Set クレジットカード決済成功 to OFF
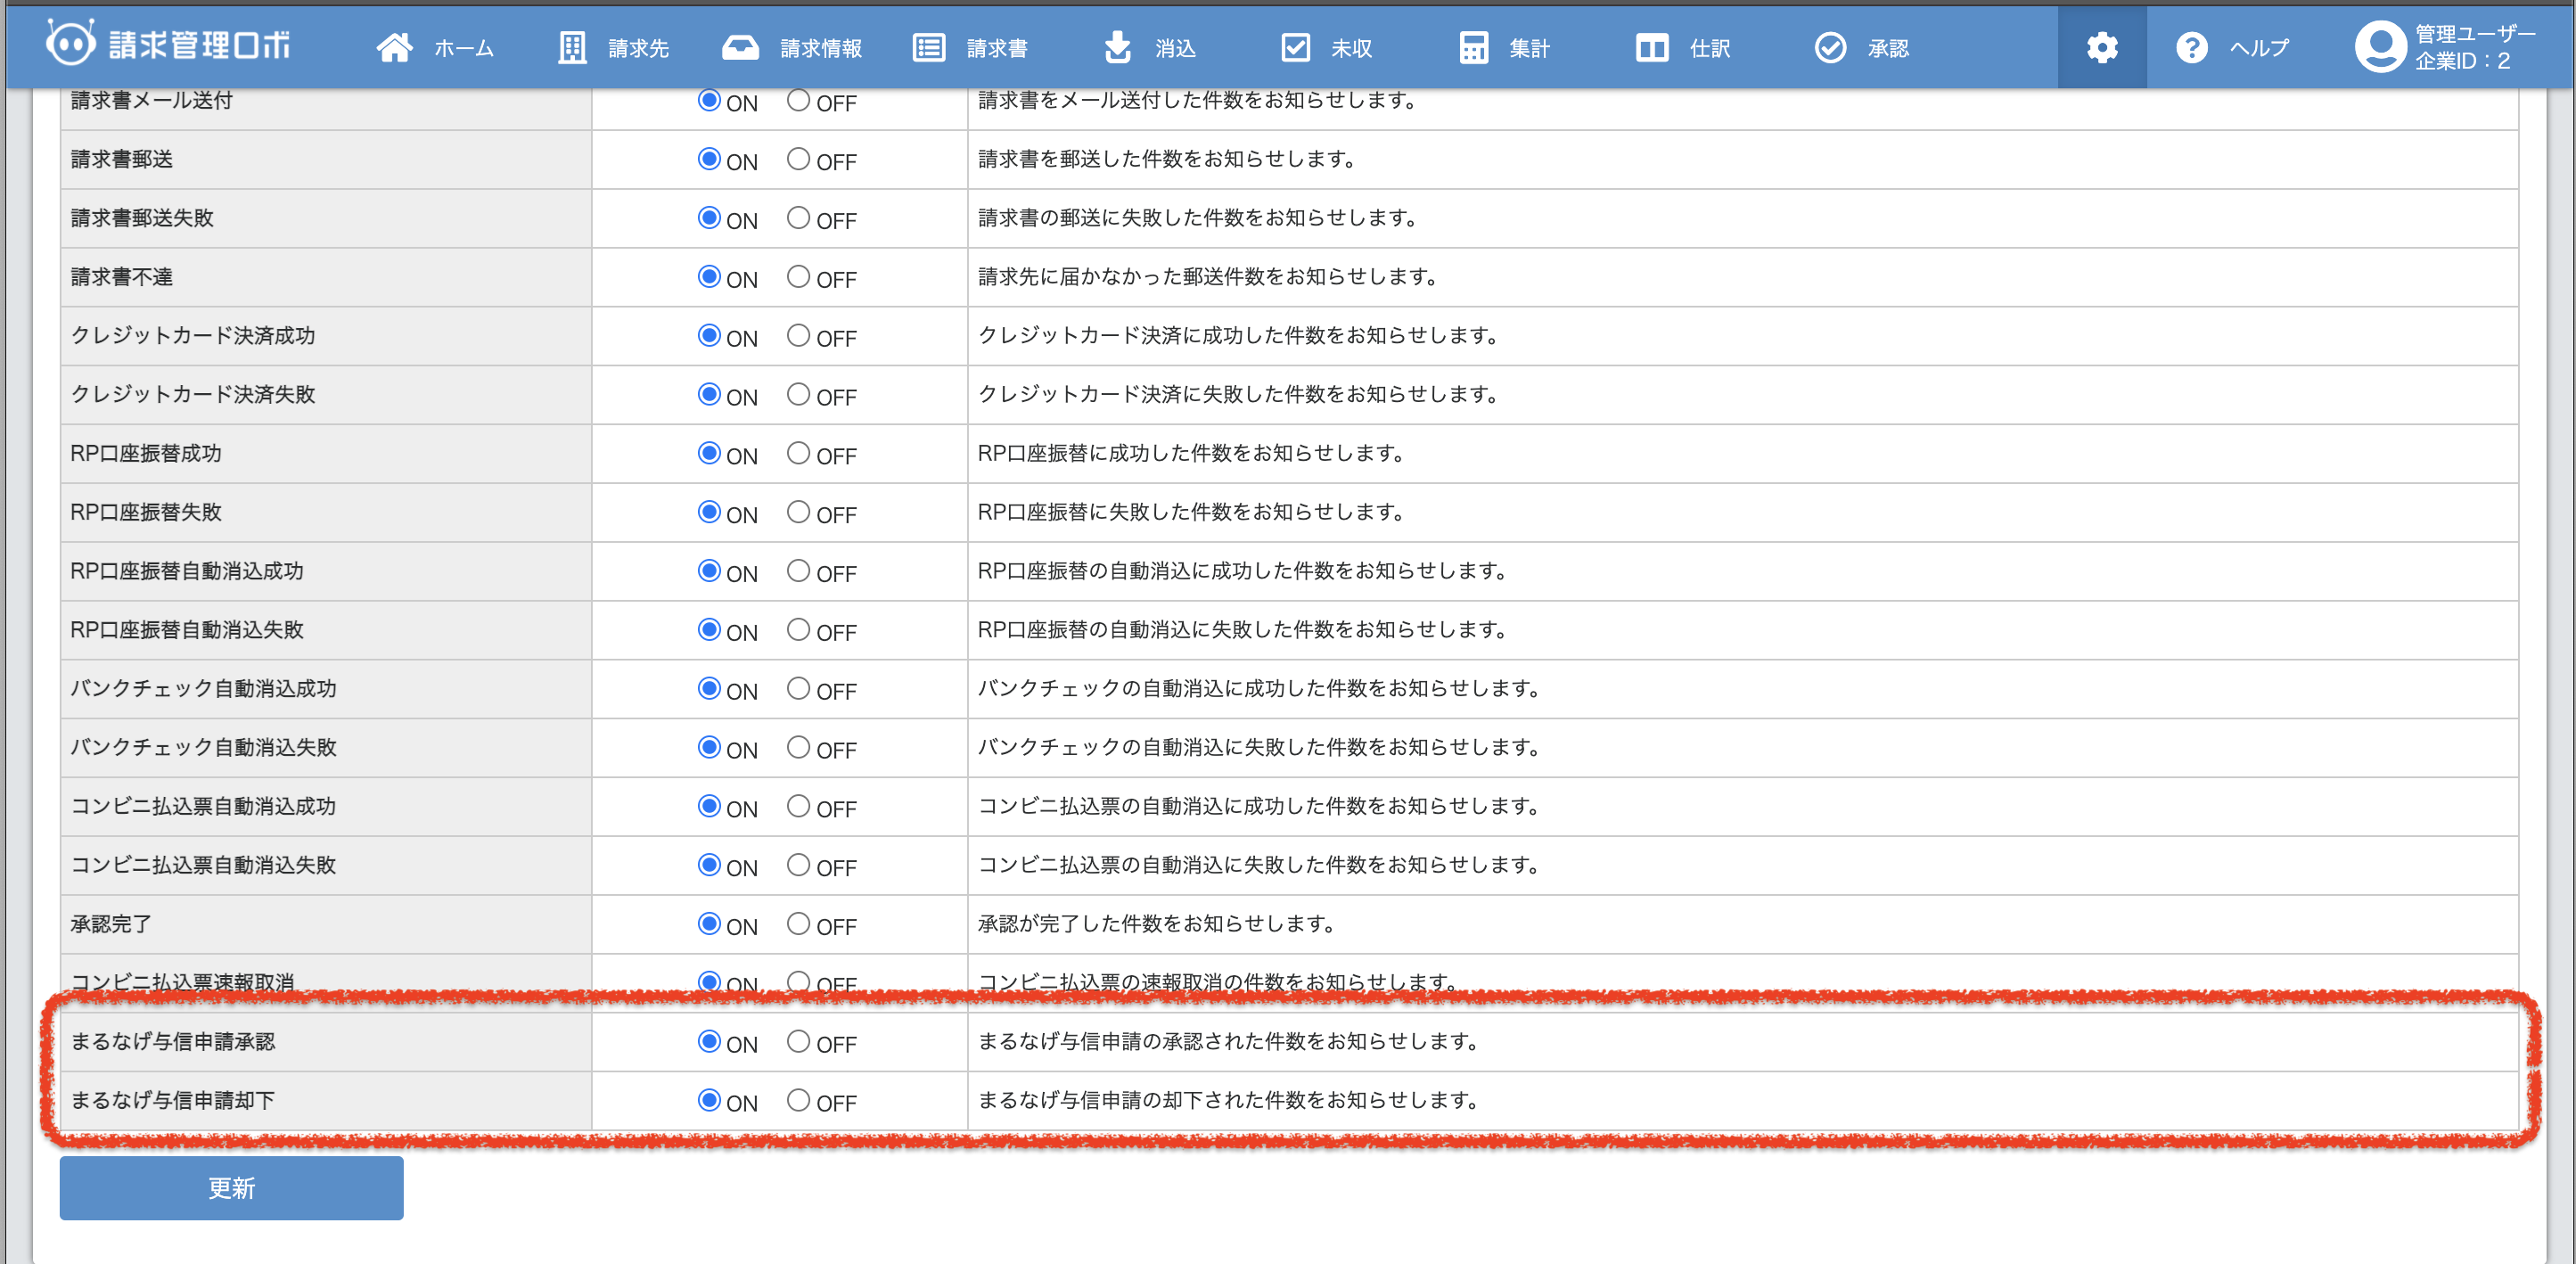The width and height of the screenshot is (2576, 1264). (797, 336)
